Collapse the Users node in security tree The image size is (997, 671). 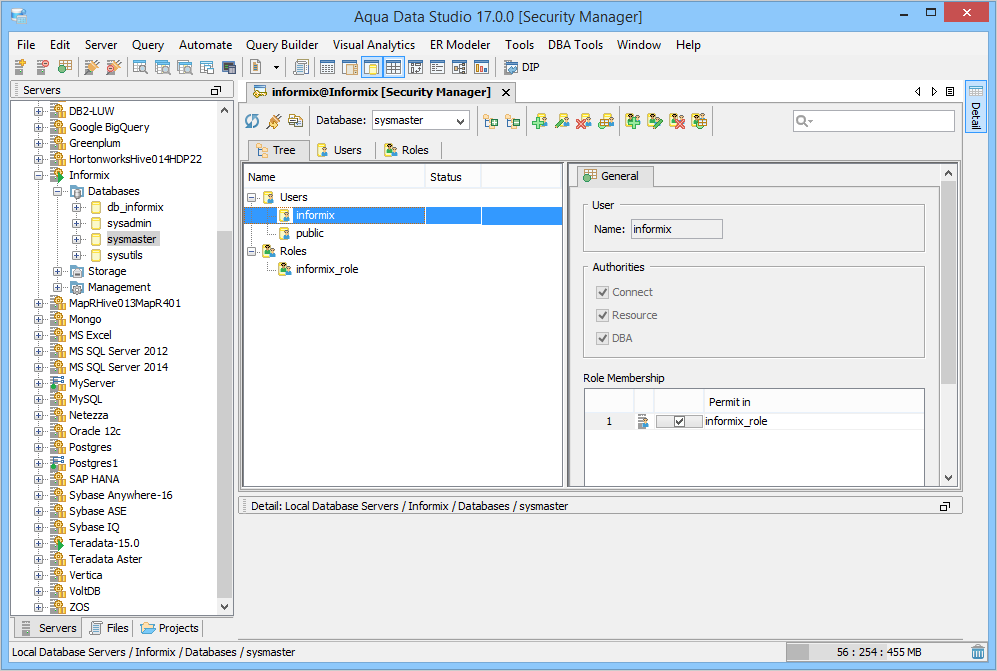pyautogui.click(x=252, y=197)
